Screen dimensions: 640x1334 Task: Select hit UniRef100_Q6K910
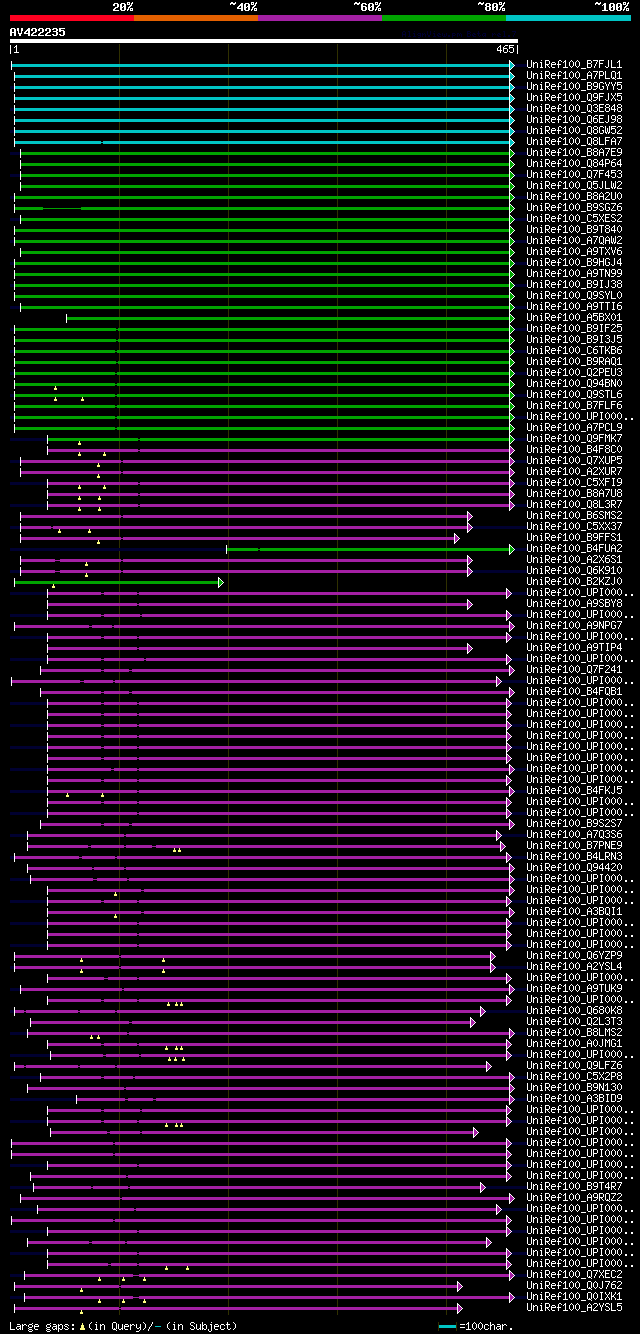[x=574, y=570]
